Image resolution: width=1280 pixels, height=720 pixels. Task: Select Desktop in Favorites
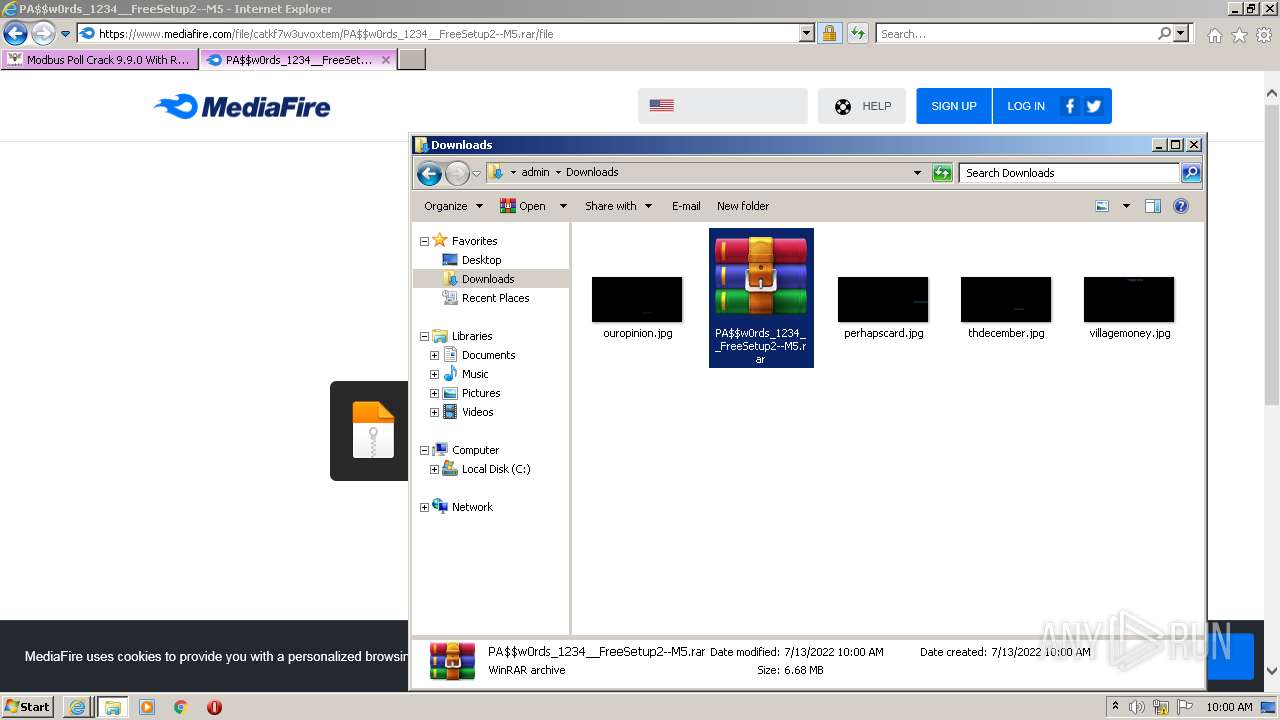point(481,260)
